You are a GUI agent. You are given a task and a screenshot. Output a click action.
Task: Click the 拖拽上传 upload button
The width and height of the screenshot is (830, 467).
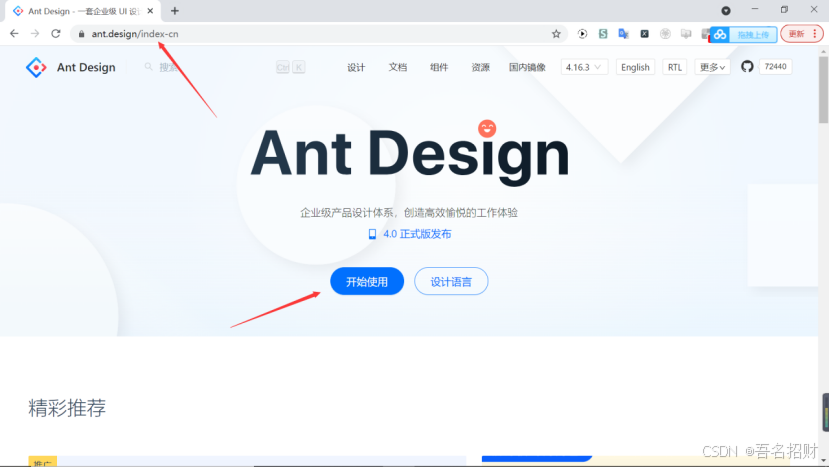753,35
